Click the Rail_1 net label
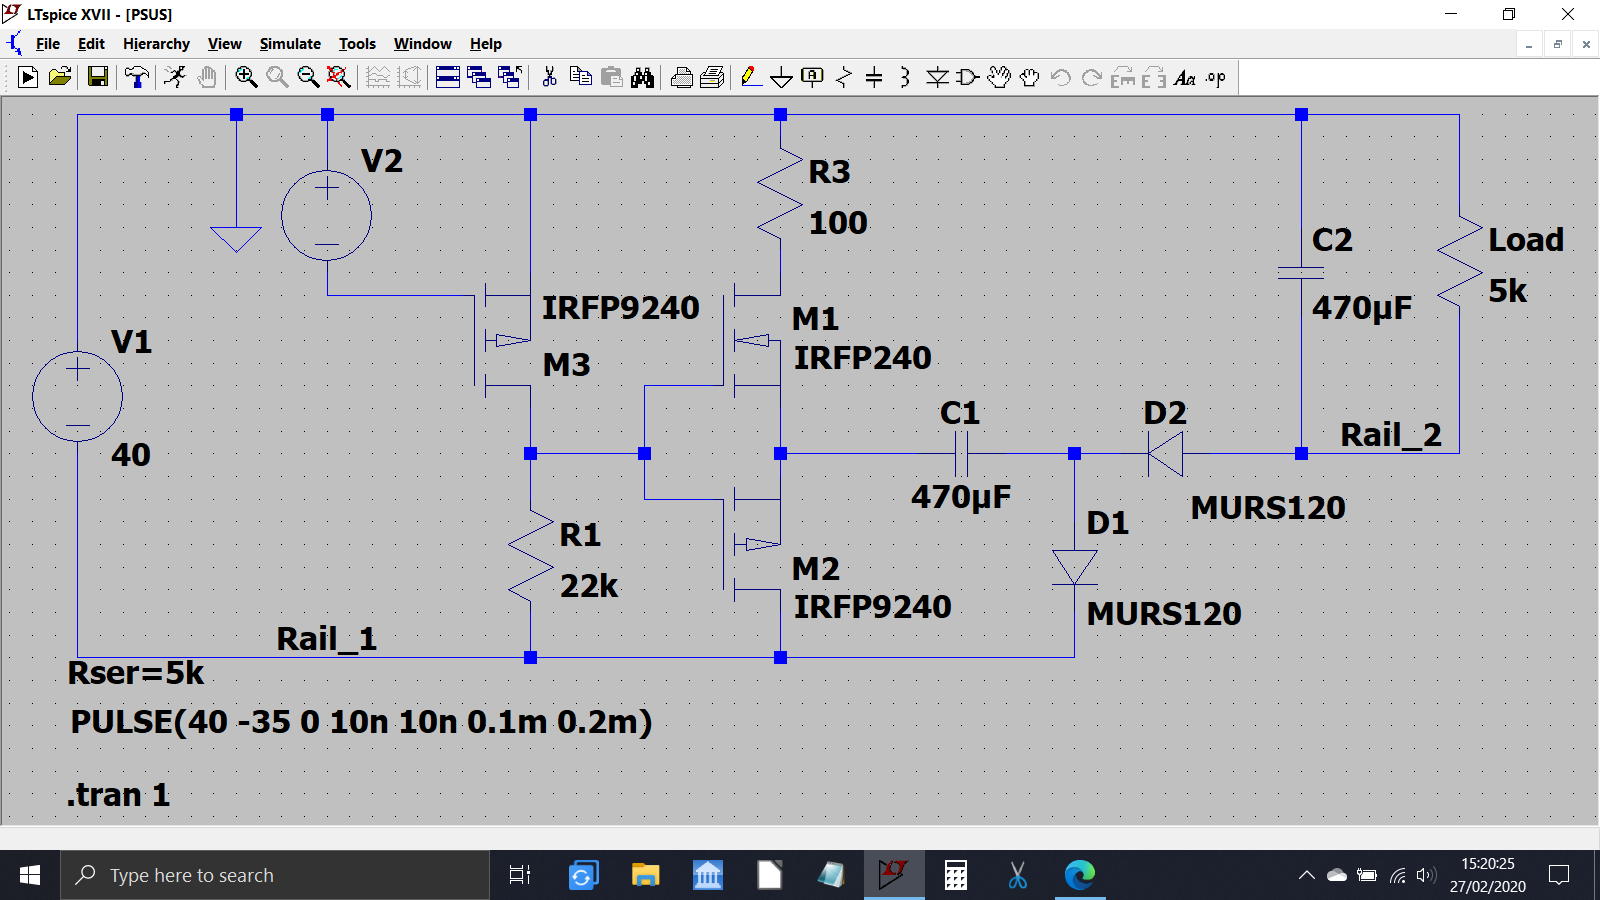 click(327, 639)
